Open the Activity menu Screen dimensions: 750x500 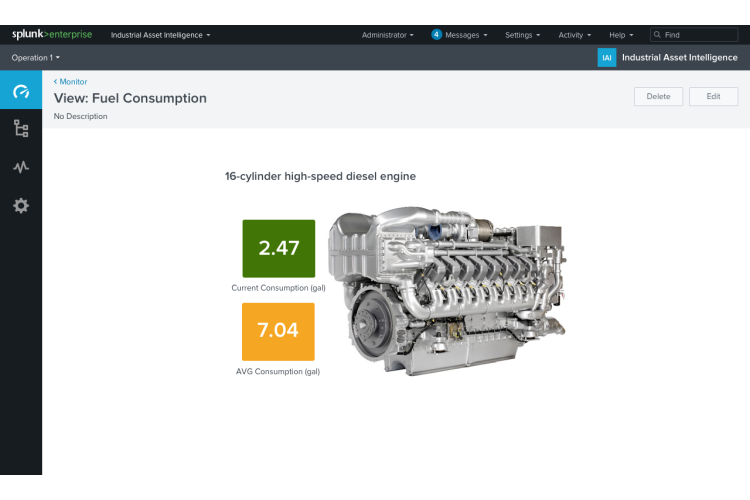click(x=574, y=35)
